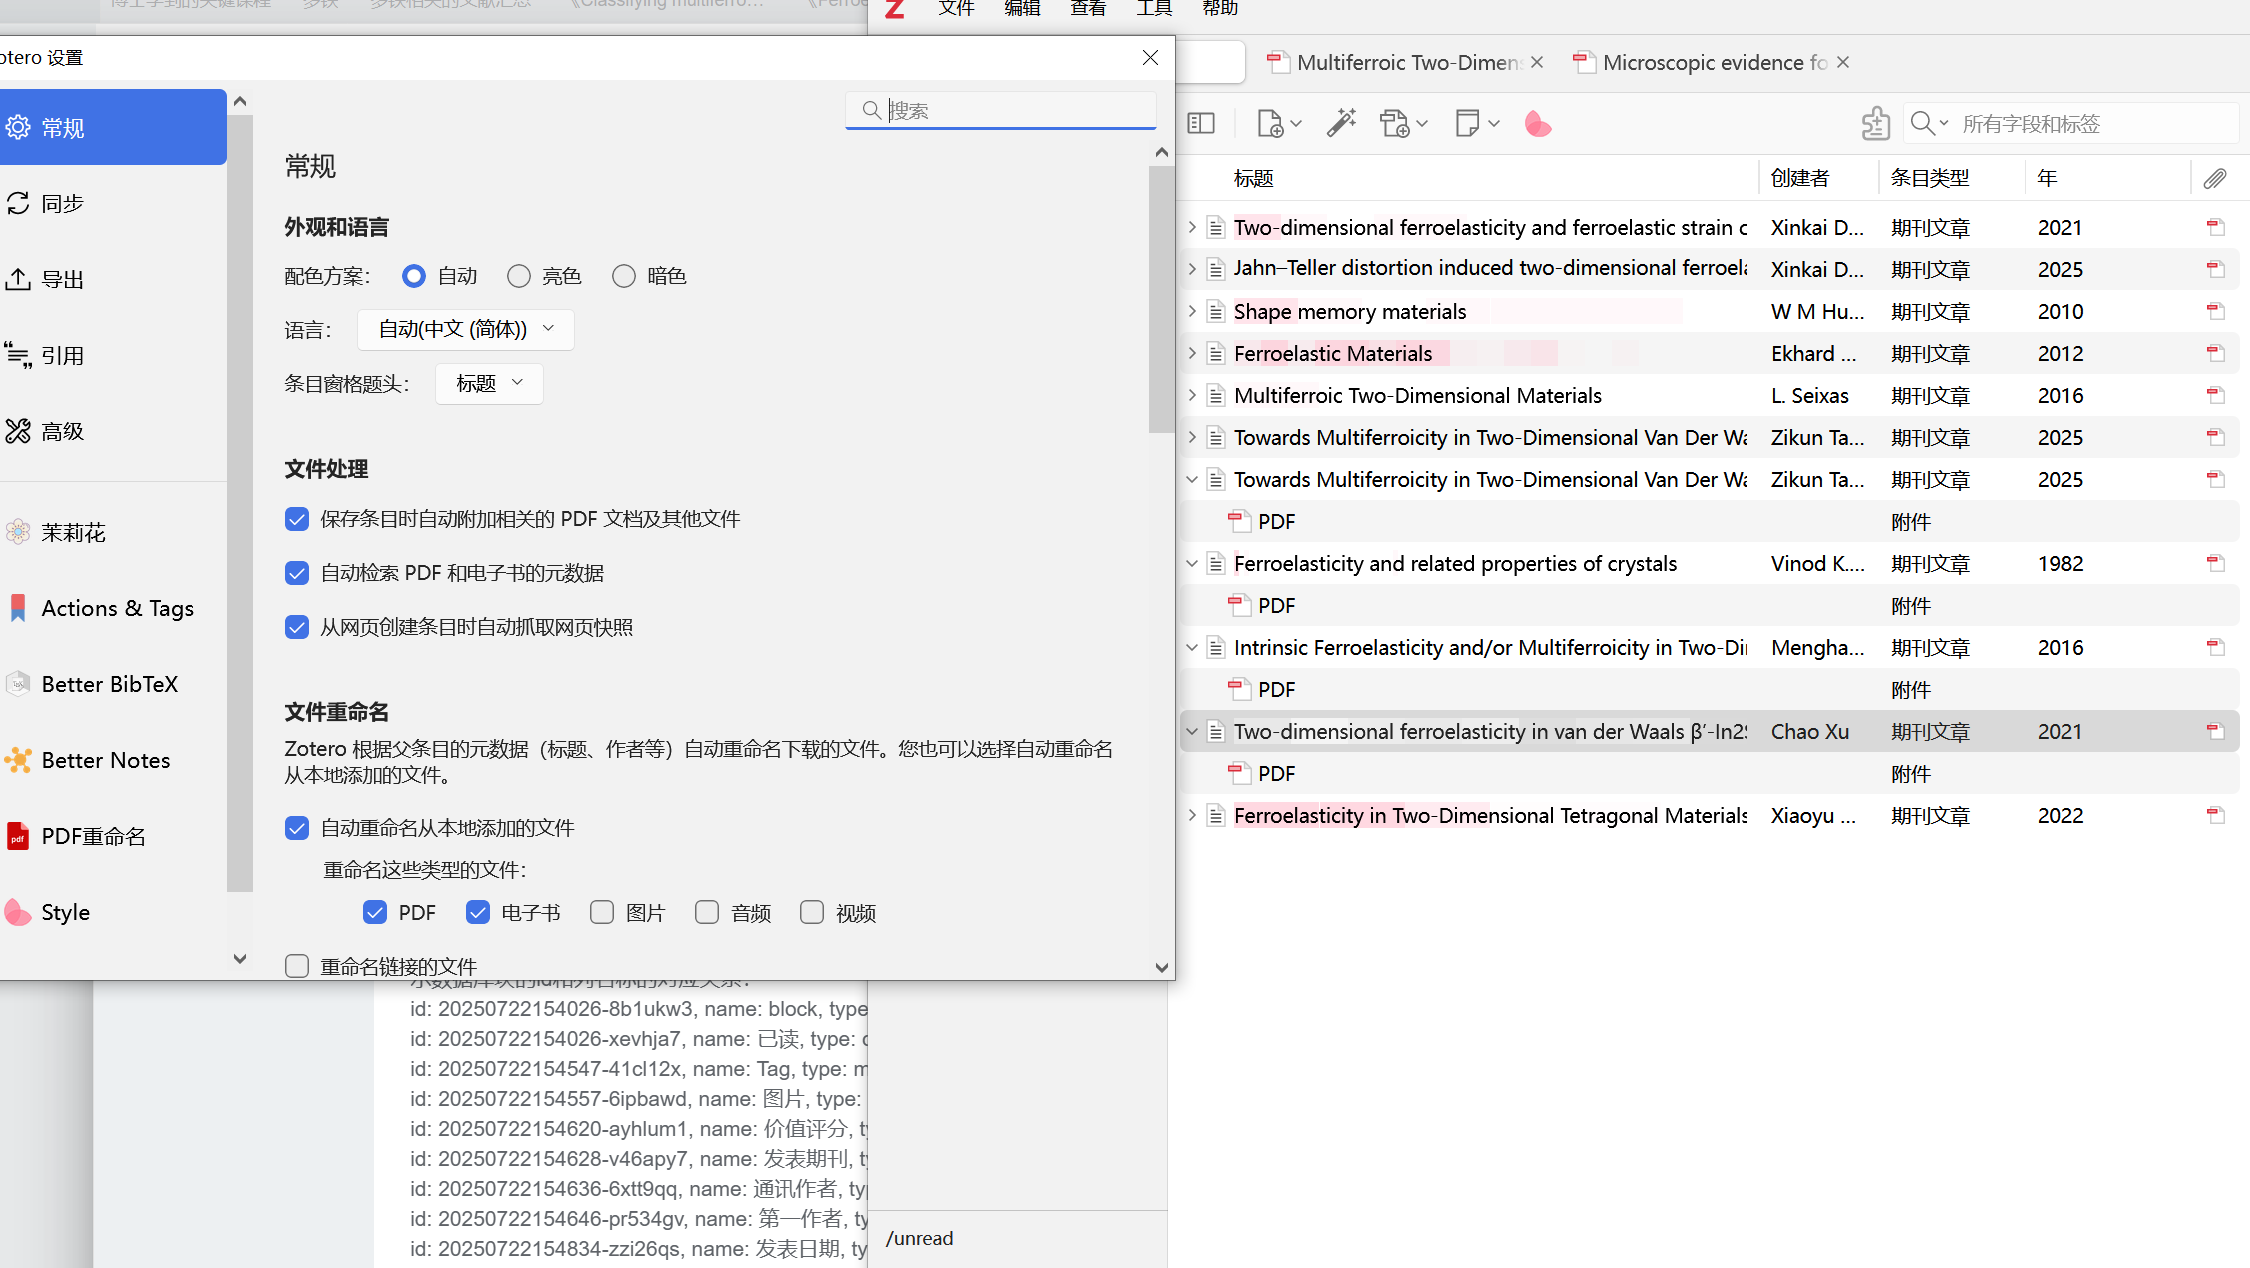
Task: Click the New Note toolbar icon
Action: click(x=1467, y=124)
